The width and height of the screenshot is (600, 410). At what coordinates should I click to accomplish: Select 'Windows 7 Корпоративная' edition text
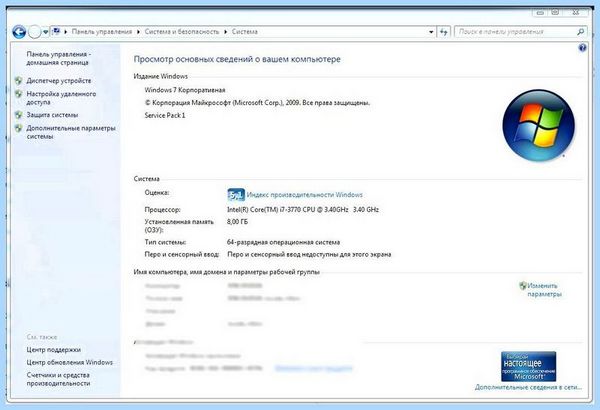tap(185, 90)
